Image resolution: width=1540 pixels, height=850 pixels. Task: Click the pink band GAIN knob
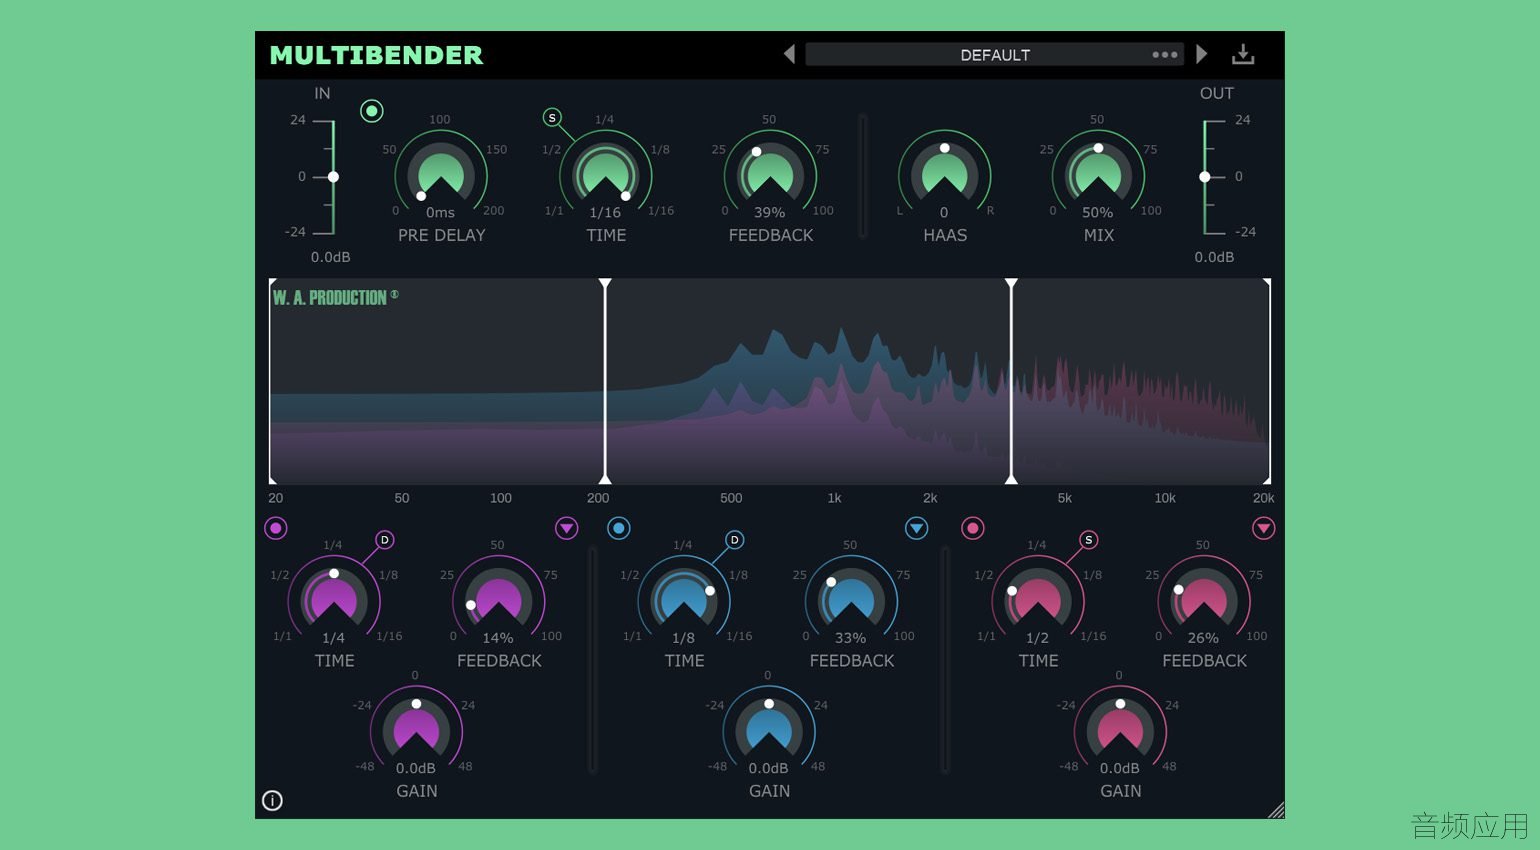(1120, 730)
